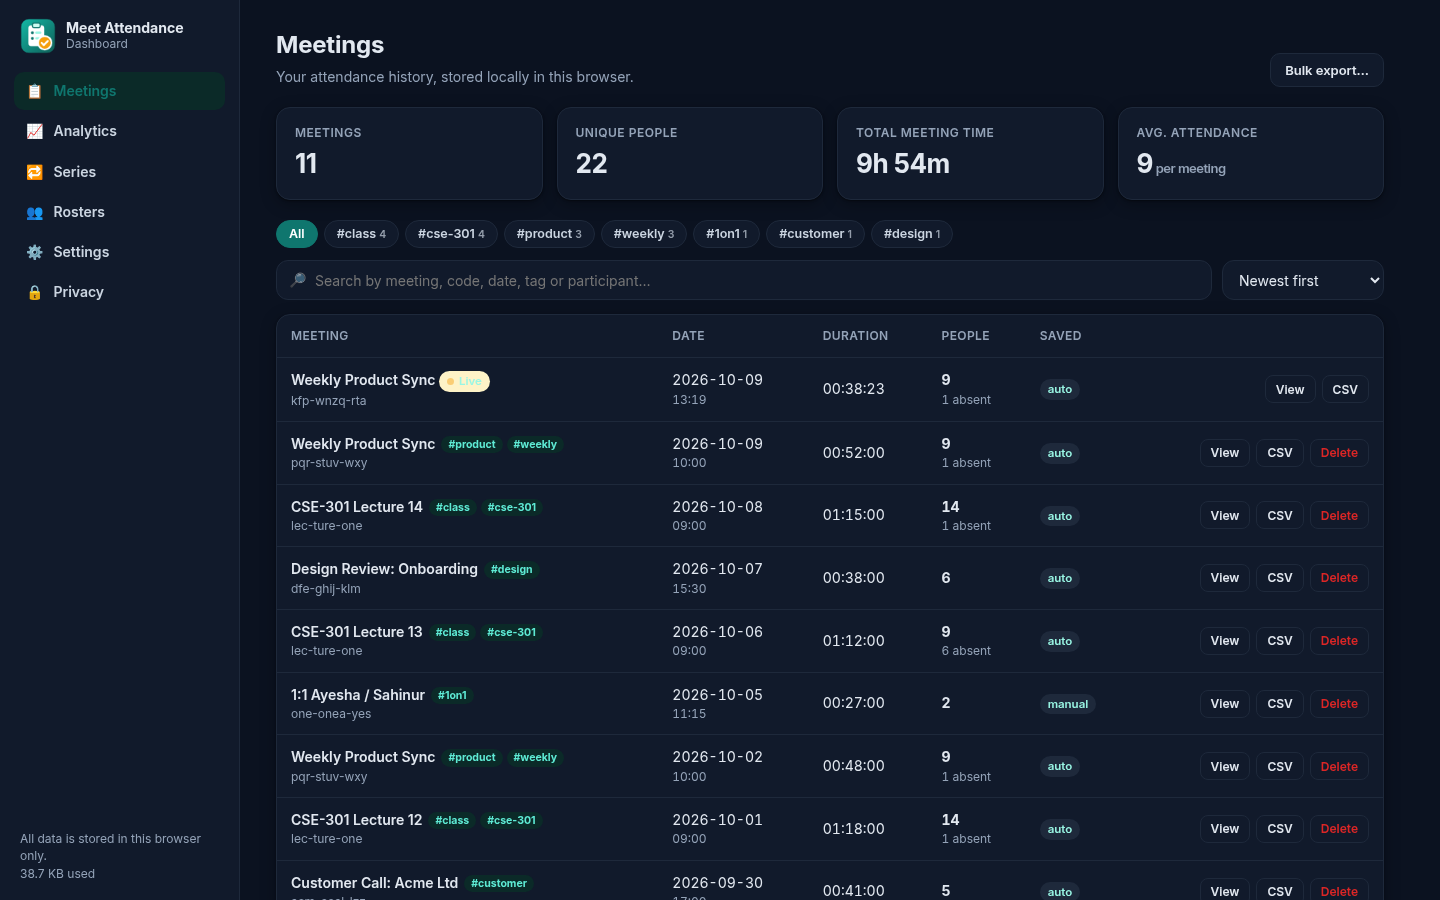Delete CSE-301 Lecture 13 meeting

point(1339,641)
